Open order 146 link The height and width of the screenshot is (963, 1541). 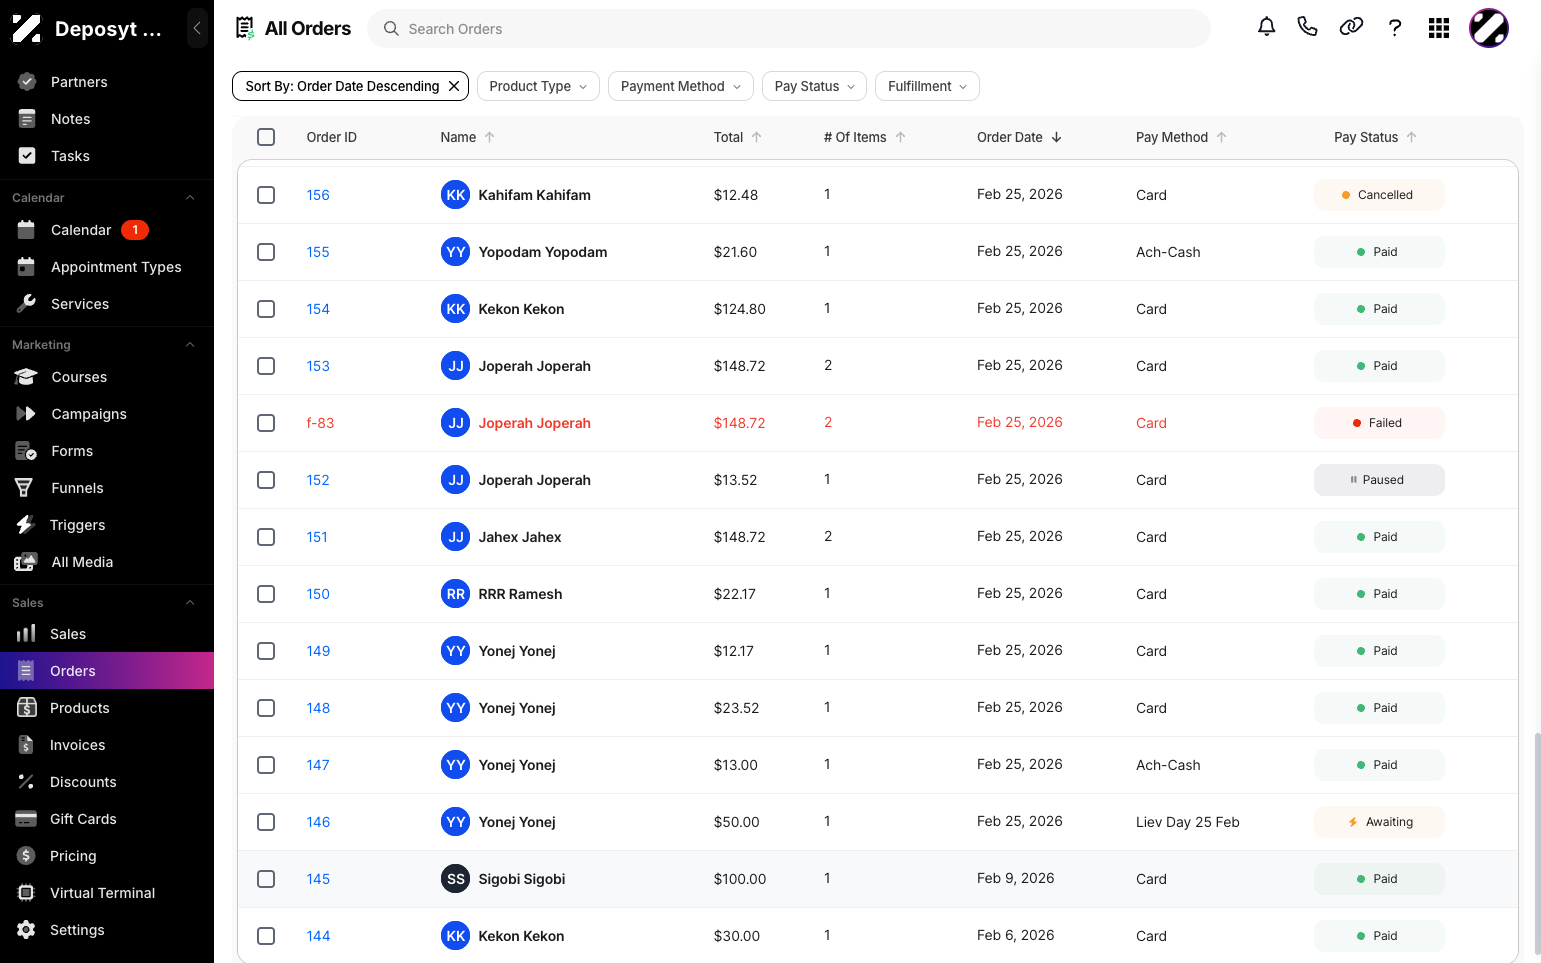click(x=318, y=822)
